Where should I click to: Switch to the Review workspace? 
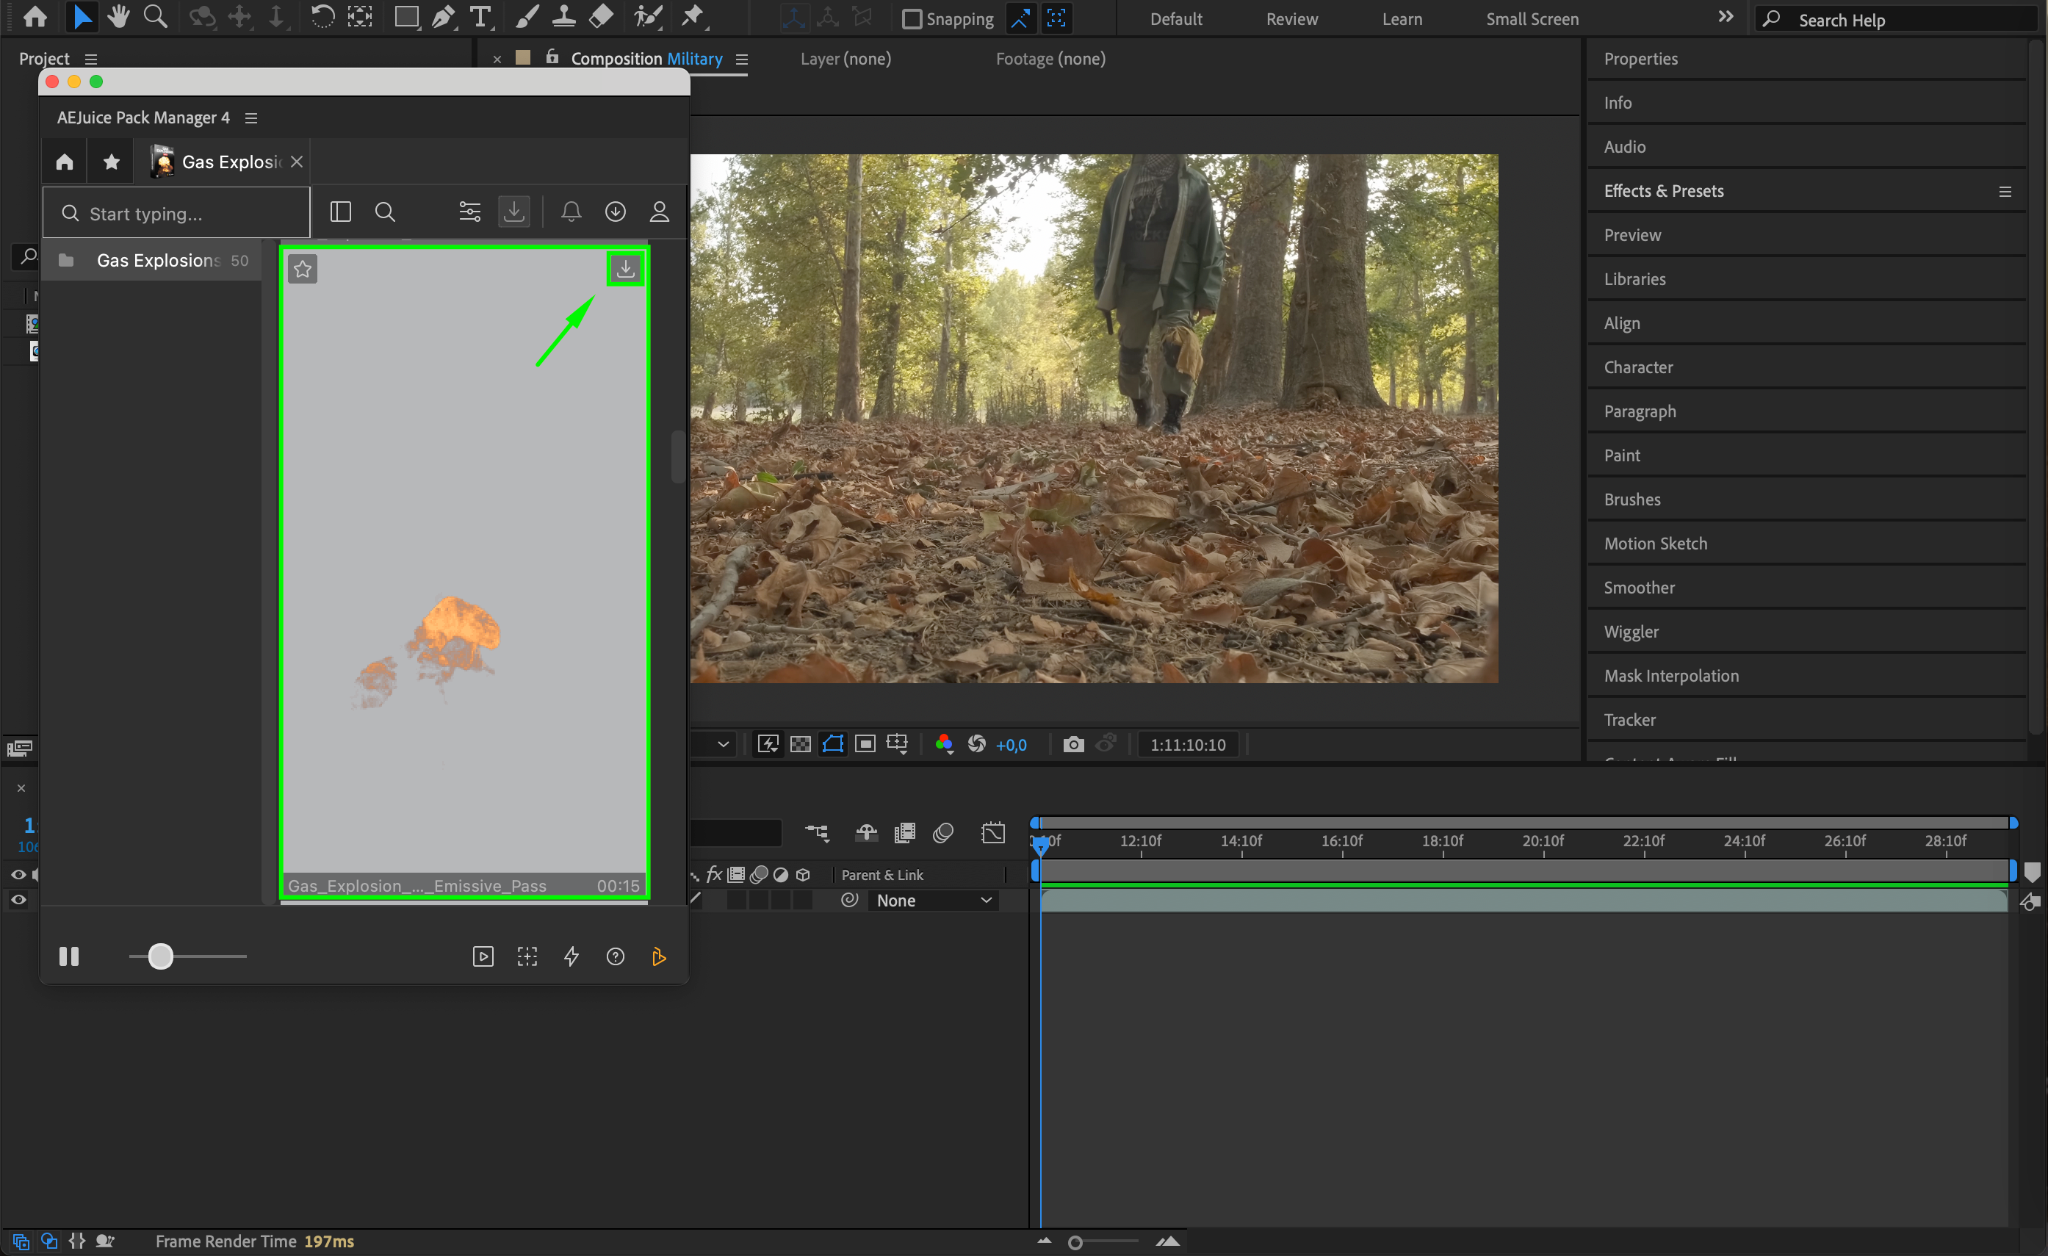click(x=1291, y=19)
